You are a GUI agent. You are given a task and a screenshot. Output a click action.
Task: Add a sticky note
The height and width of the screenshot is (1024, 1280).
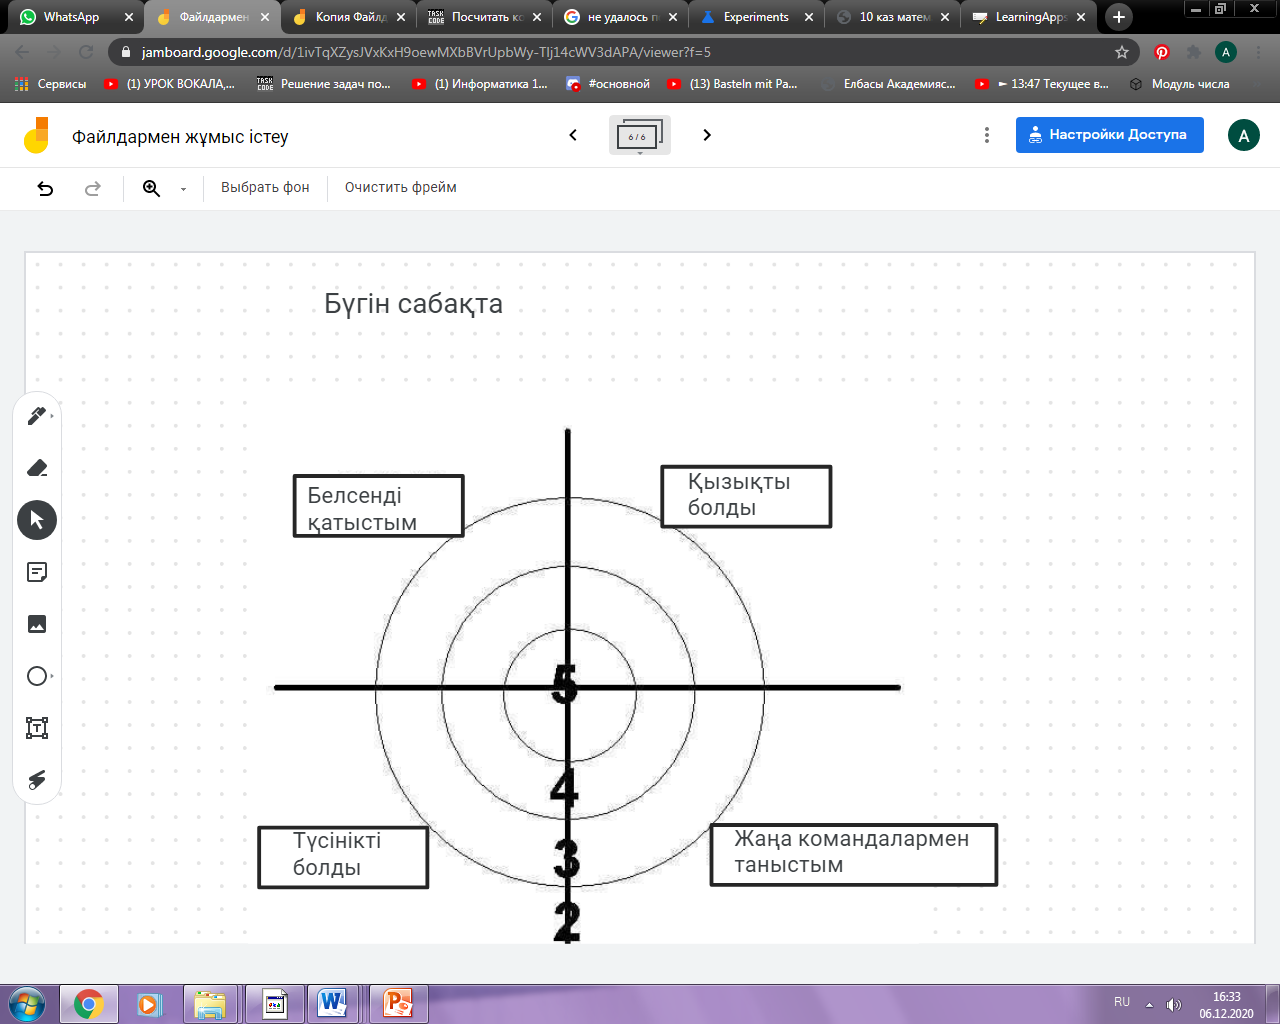point(37,572)
